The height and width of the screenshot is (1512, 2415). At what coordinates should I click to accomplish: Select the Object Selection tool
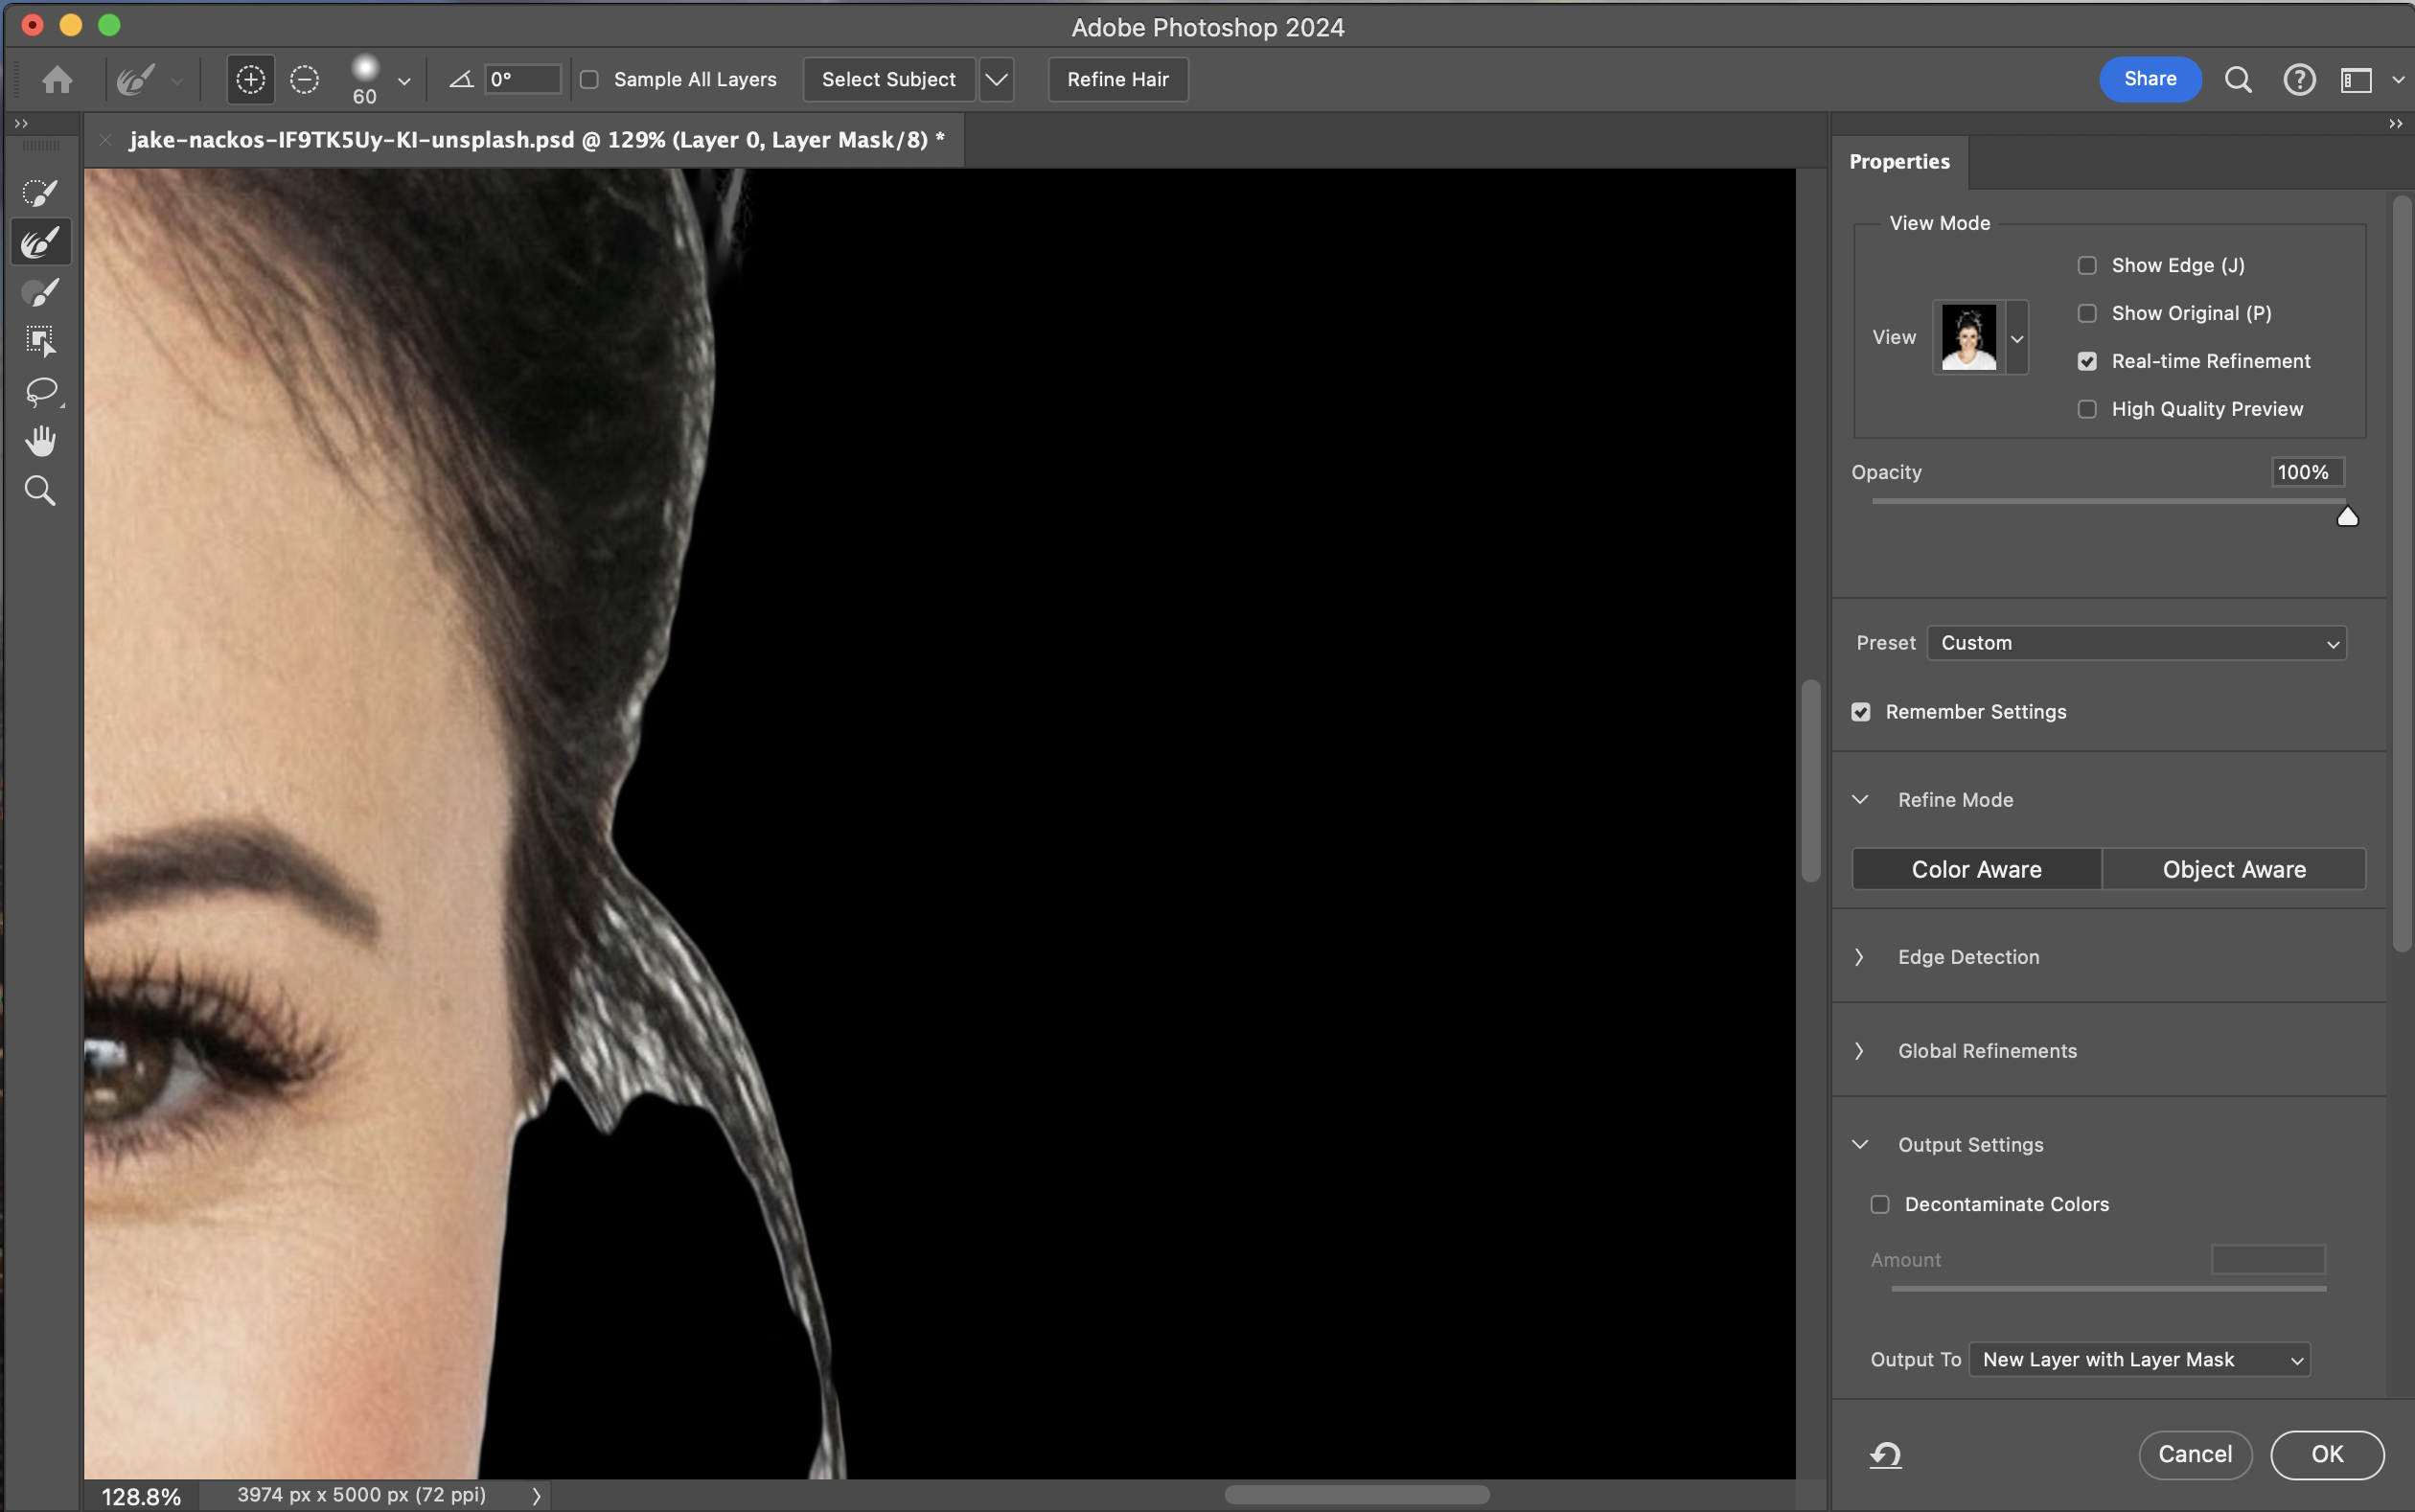(x=40, y=341)
